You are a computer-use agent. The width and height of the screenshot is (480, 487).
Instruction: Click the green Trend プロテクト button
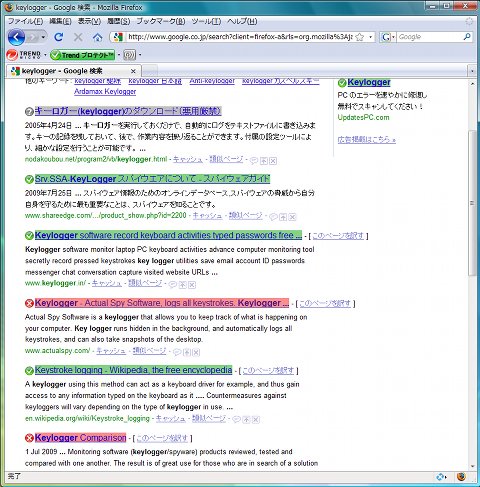tap(82, 55)
